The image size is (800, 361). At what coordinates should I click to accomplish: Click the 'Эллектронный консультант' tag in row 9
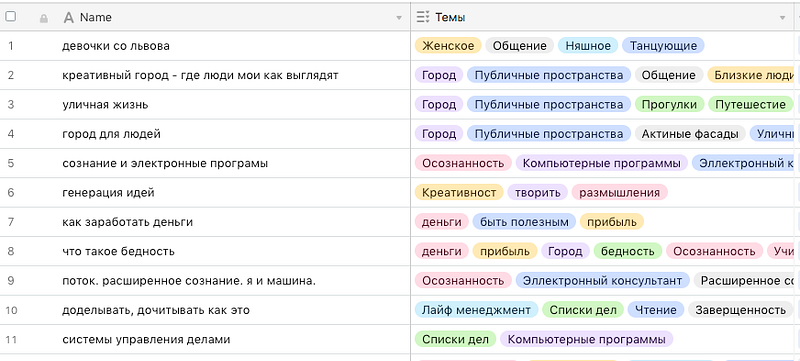pos(602,280)
